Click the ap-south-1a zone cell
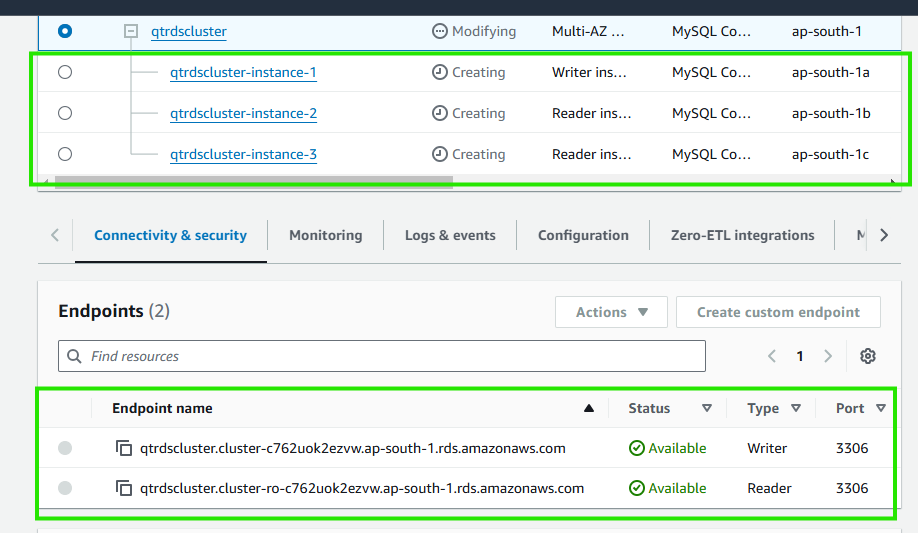The image size is (918, 533). pyautogui.click(x=830, y=72)
